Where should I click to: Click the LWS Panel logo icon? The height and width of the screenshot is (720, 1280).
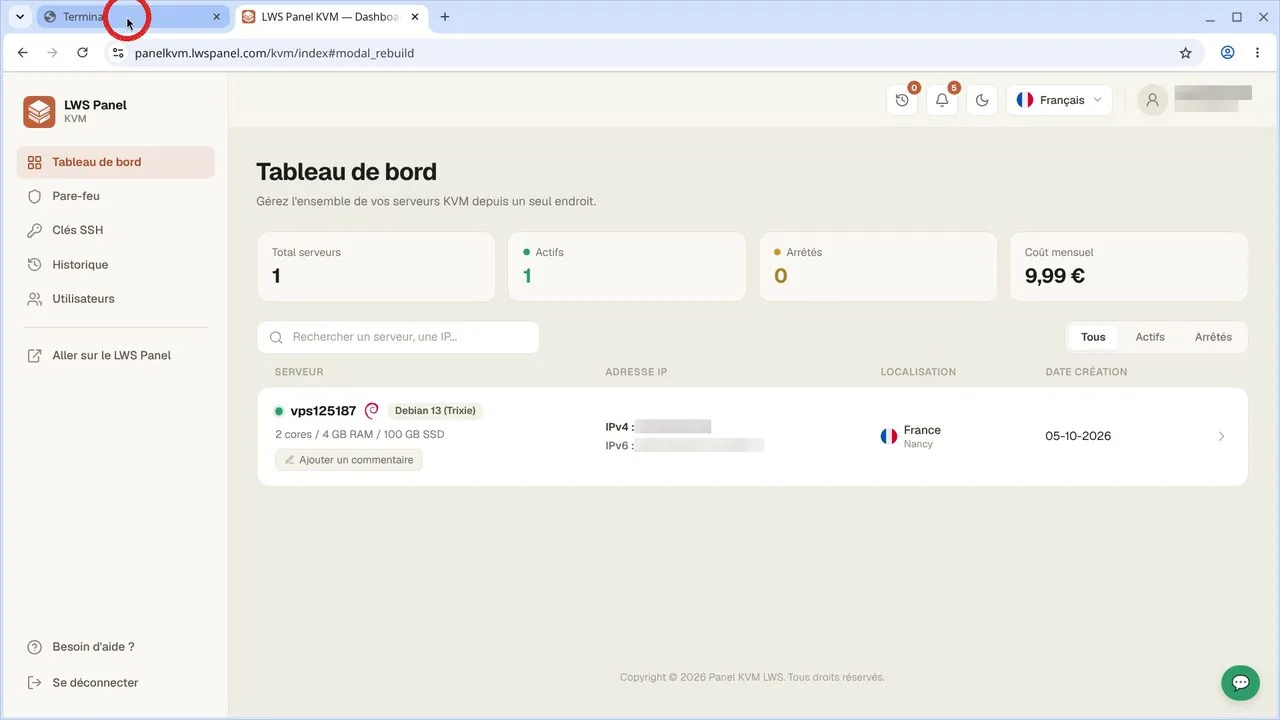pyautogui.click(x=39, y=111)
